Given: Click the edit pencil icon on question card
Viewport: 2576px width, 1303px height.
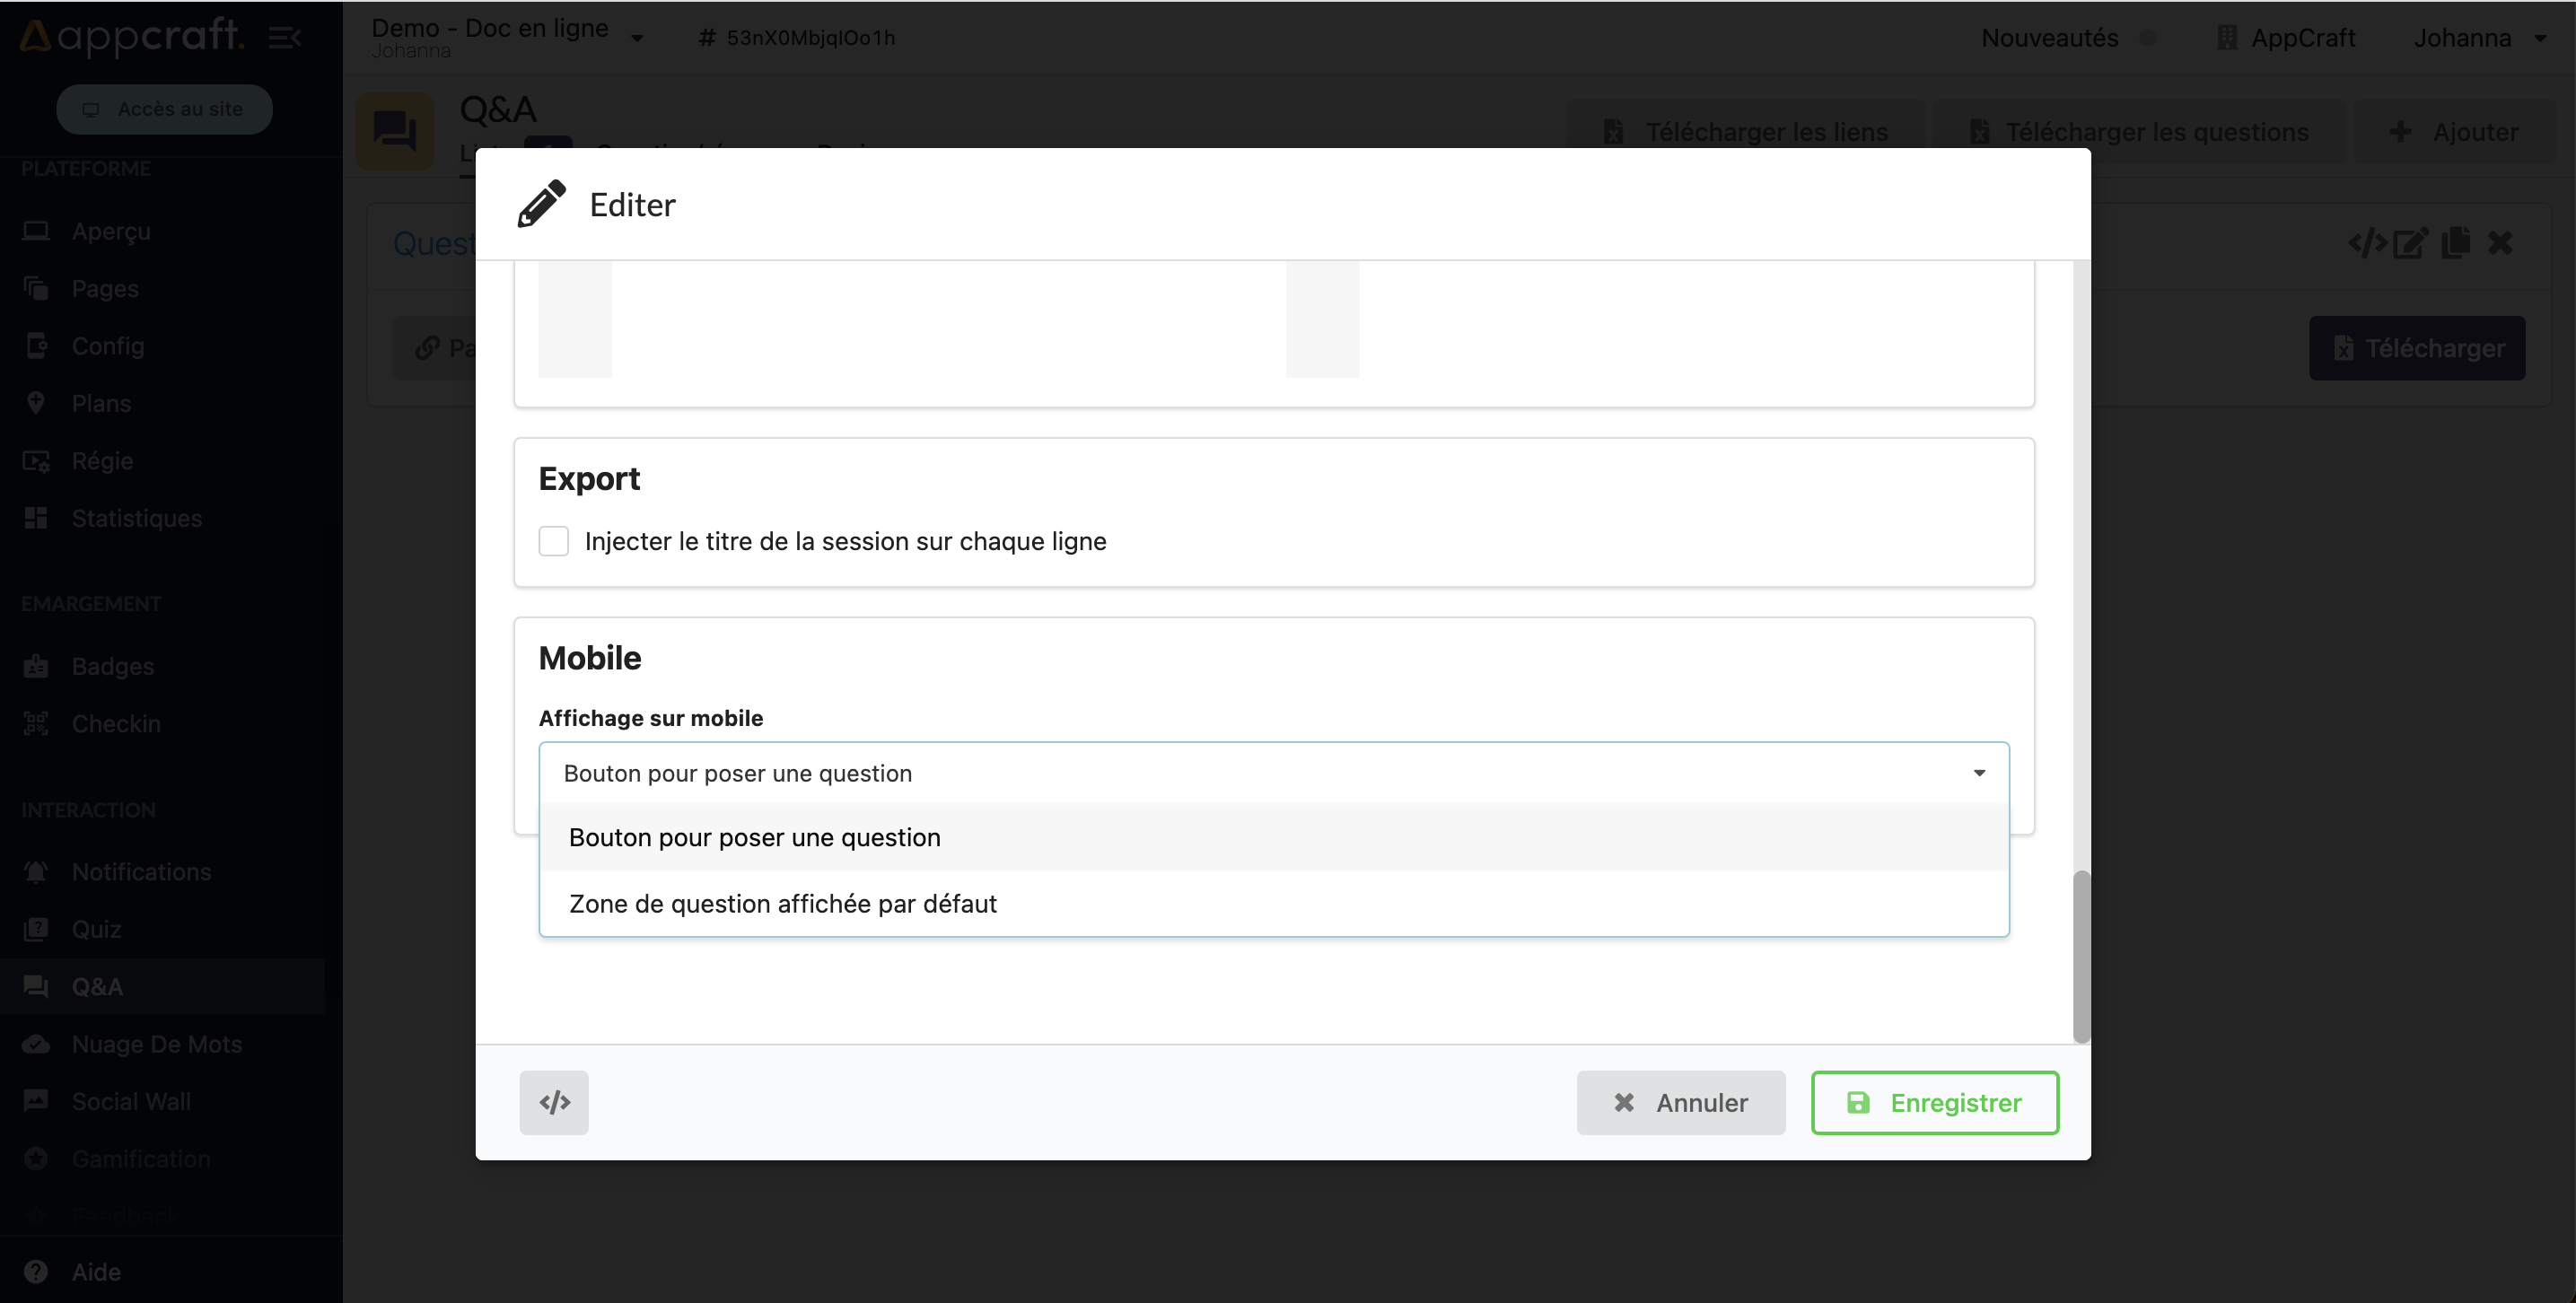Looking at the screenshot, I should pos(2410,243).
